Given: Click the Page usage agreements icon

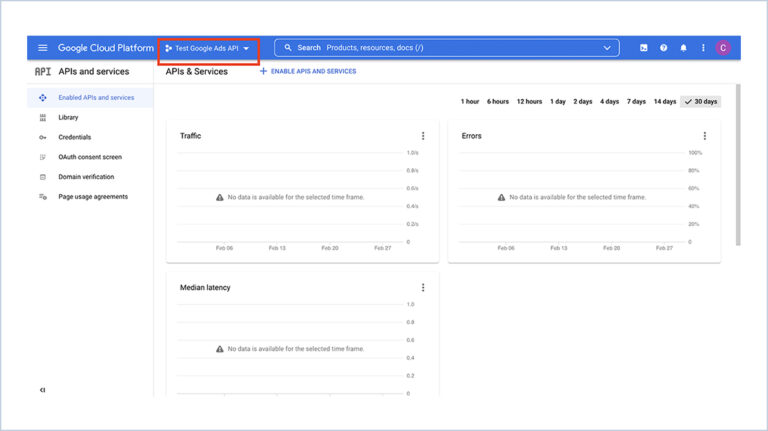Looking at the screenshot, I should click(x=43, y=197).
